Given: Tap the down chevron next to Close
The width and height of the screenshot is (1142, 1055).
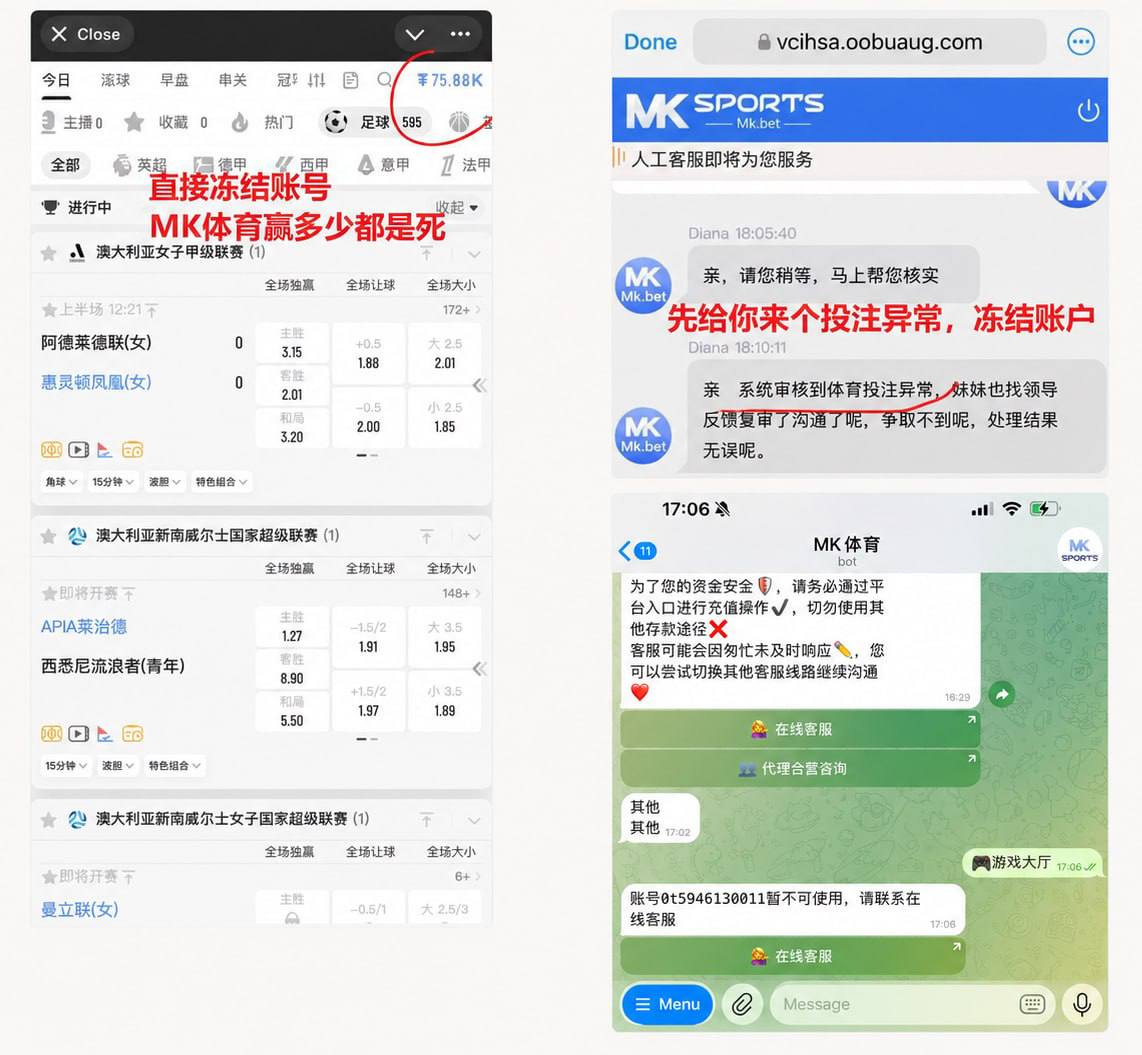Looking at the screenshot, I should (414, 34).
